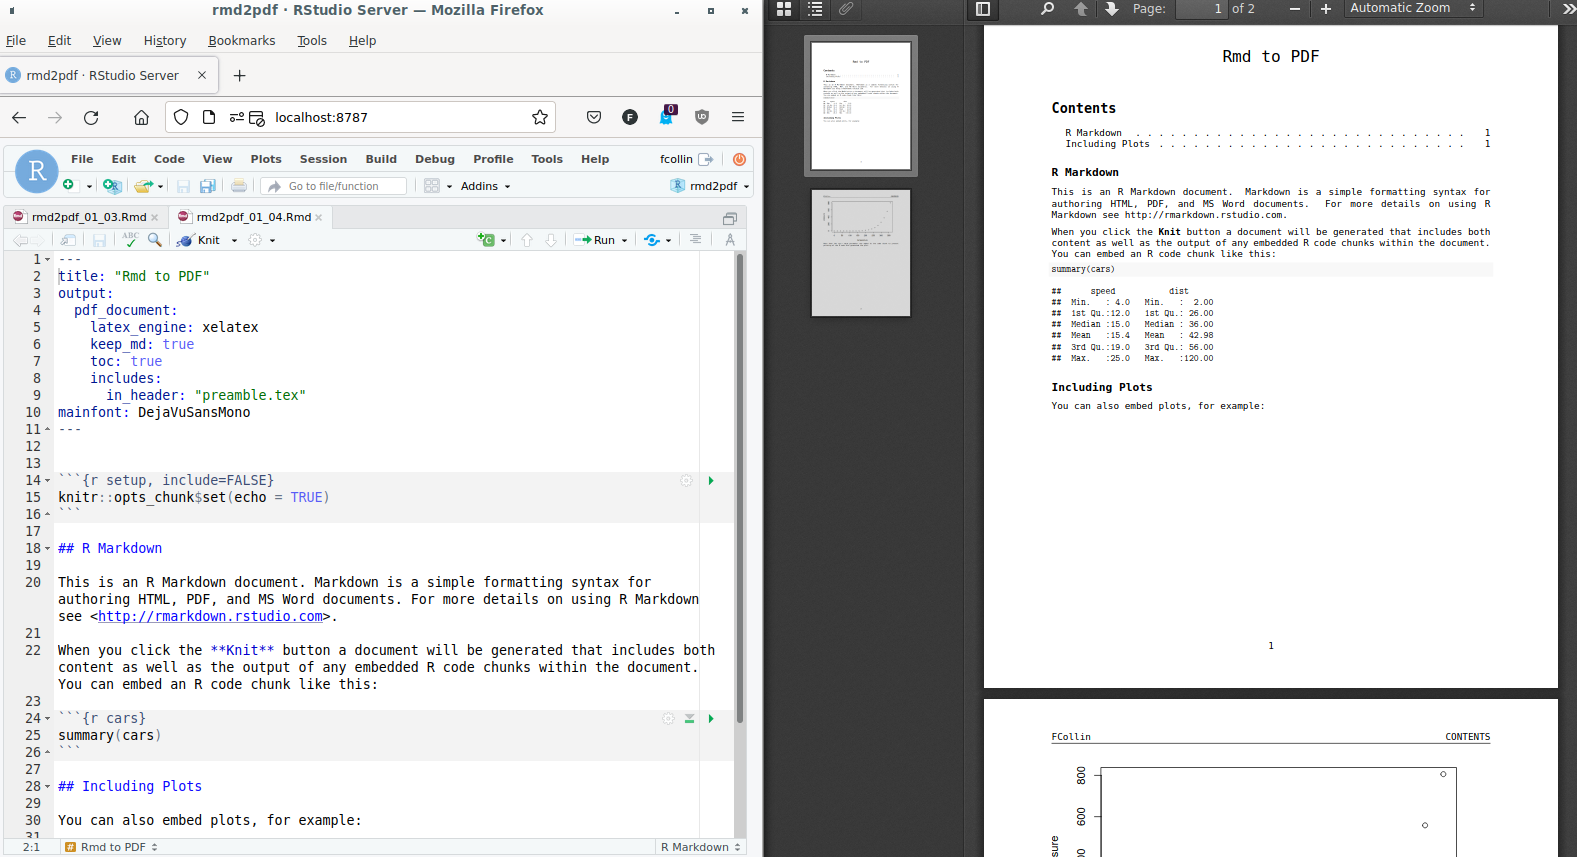Screen dimensions: 1577x857
Task: Run the setup chunk with green play arrow
Action: click(711, 481)
